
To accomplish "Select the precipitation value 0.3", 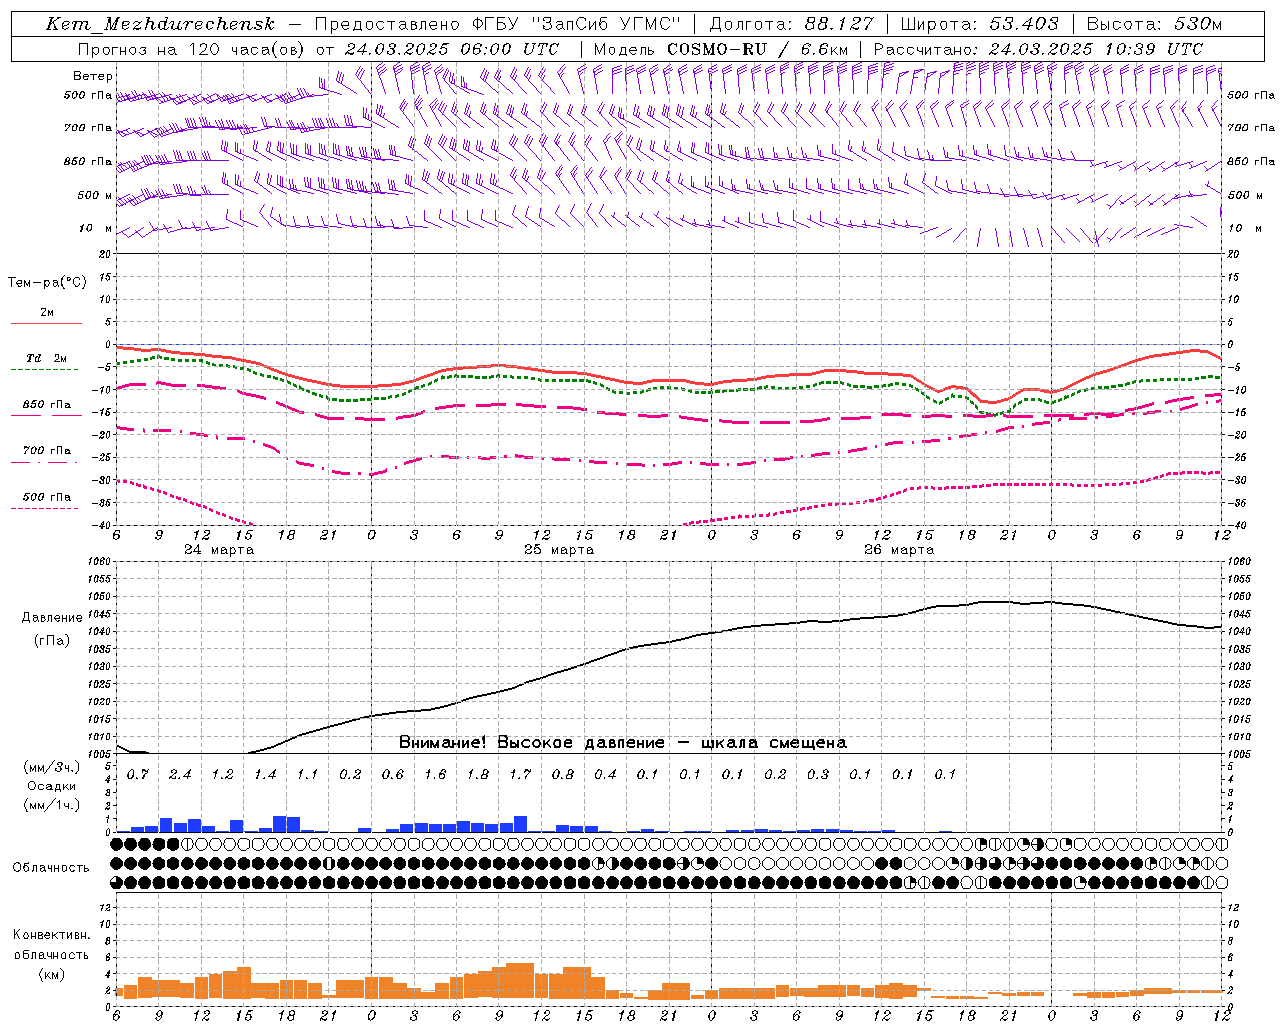I will 817,774.
